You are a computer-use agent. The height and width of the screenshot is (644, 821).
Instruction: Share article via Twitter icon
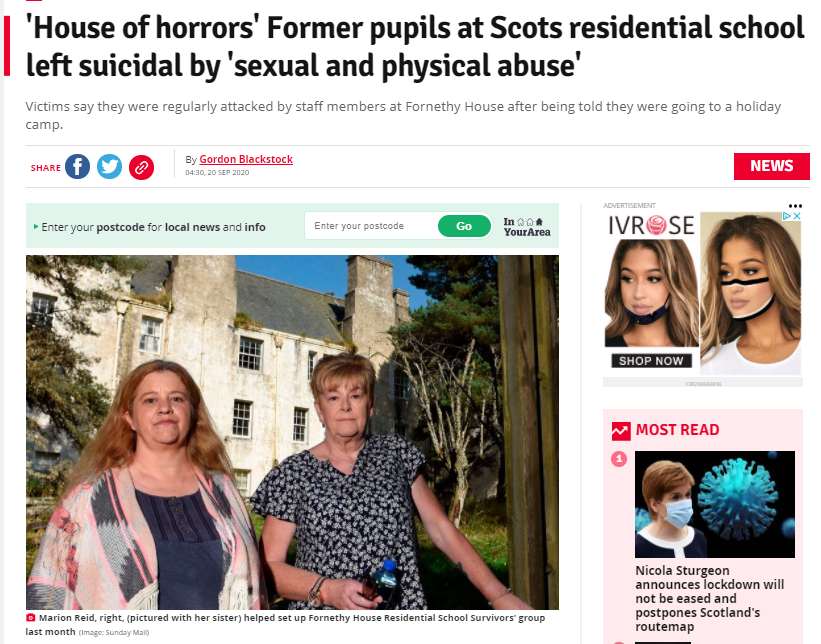(x=109, y=167)
